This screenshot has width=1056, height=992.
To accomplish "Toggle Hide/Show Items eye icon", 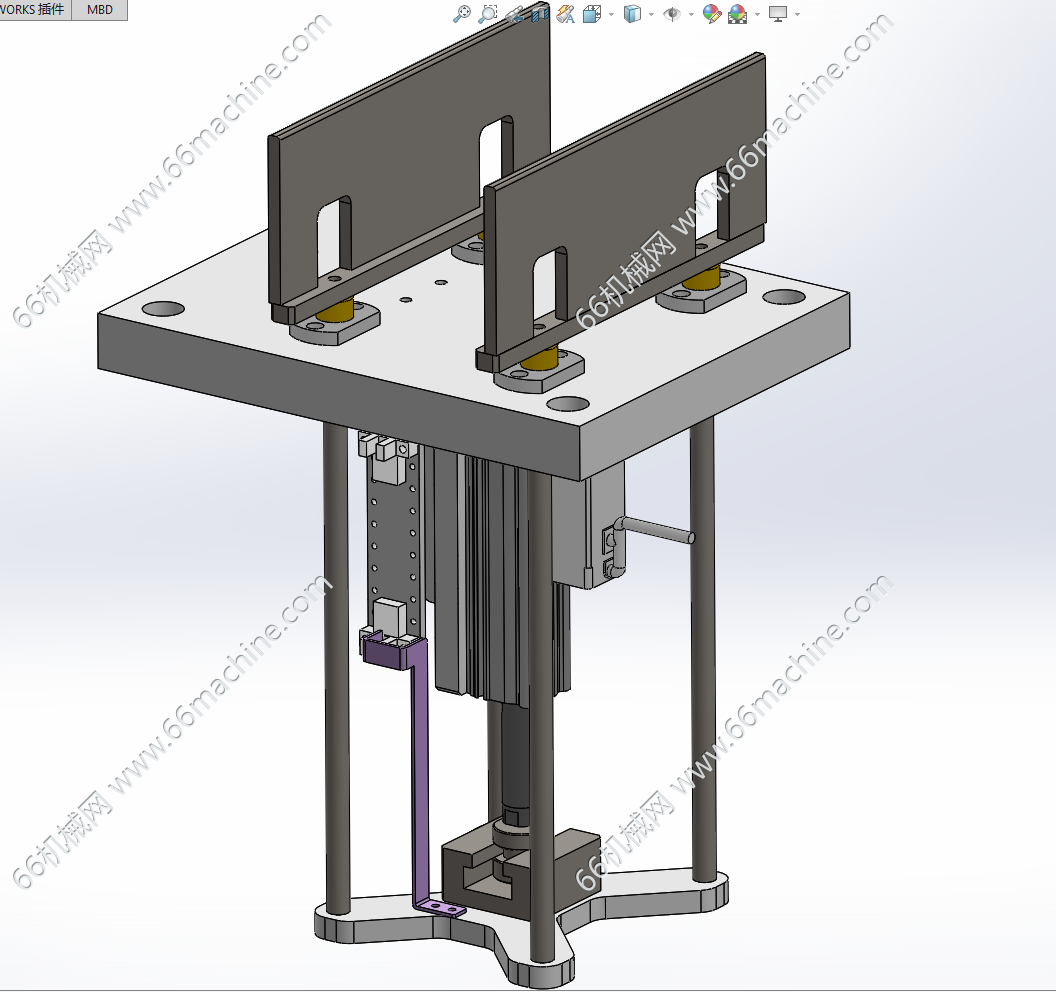I will (673, 13).
